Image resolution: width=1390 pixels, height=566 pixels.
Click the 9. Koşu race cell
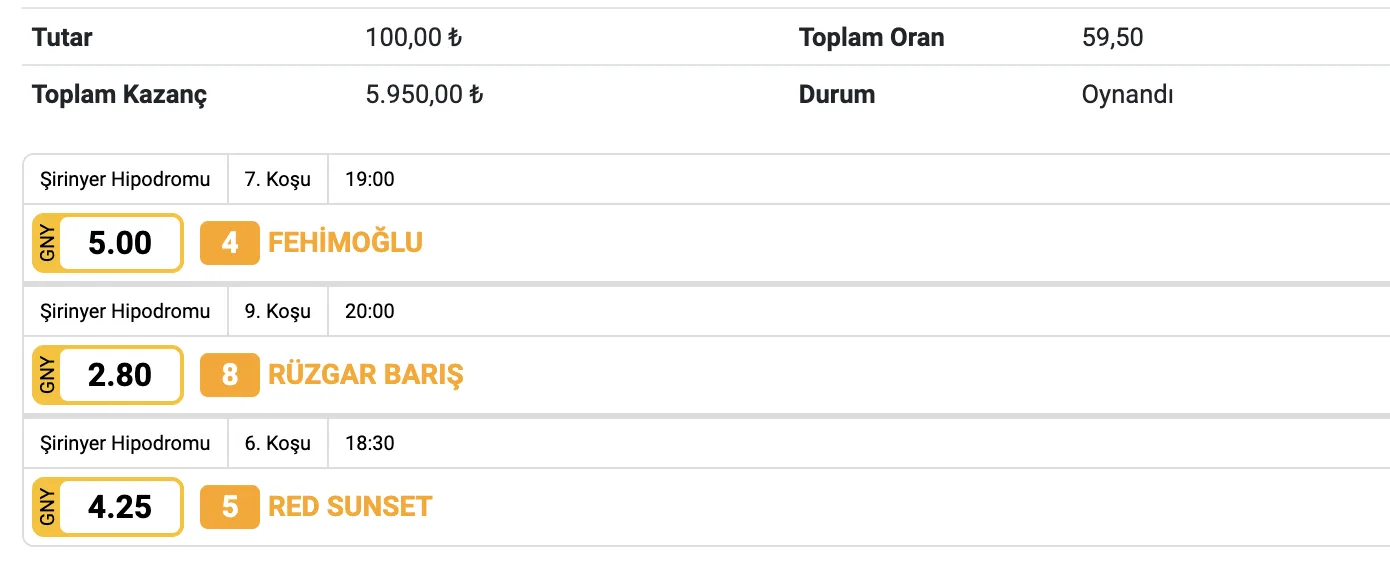point(277,312)
